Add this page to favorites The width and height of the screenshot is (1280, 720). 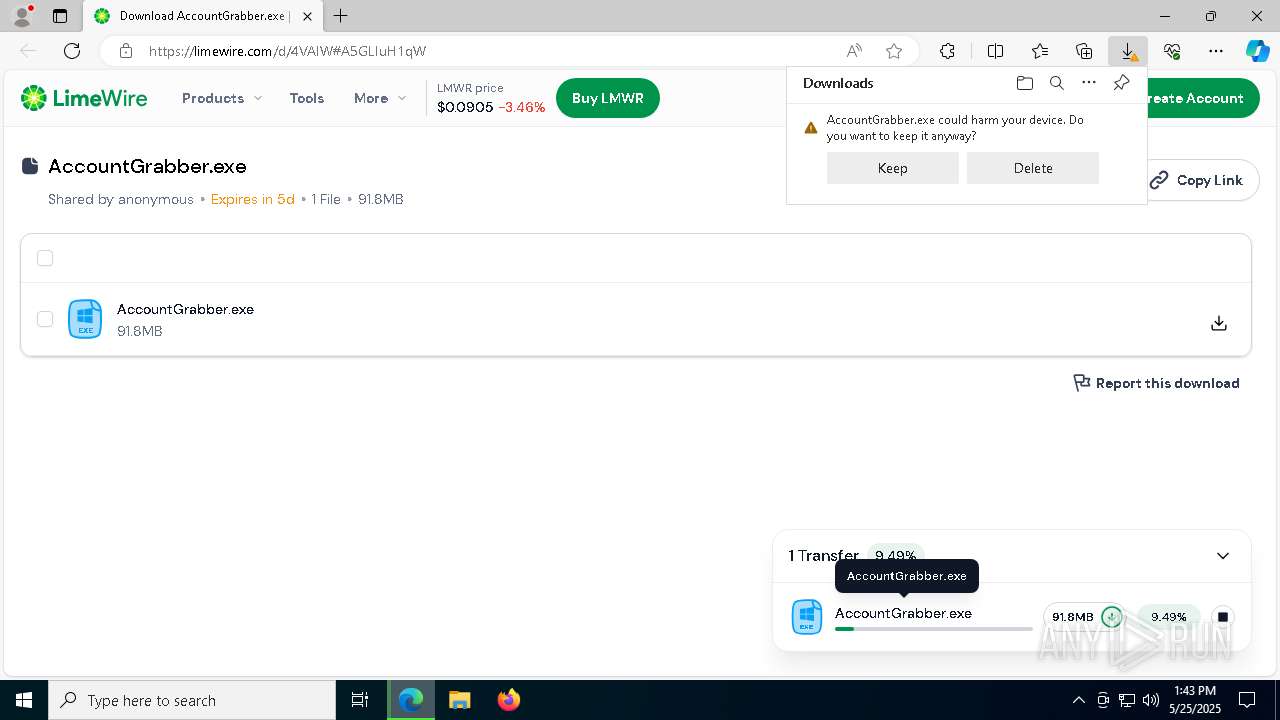point(894,51)
